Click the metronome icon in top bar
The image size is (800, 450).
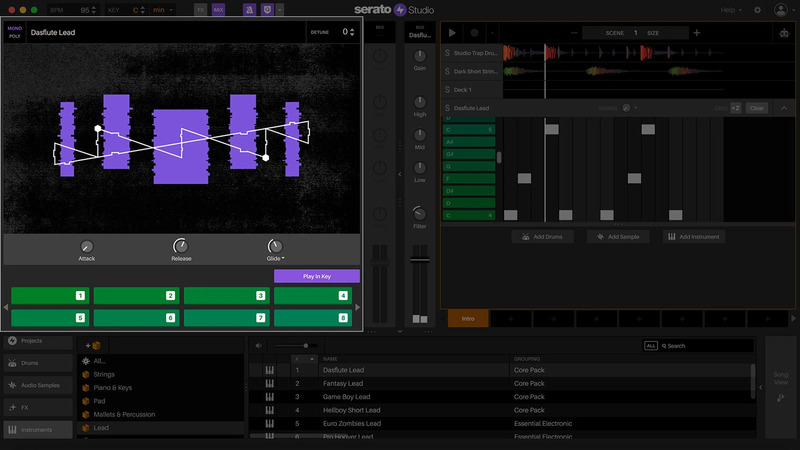click(249, 10)
